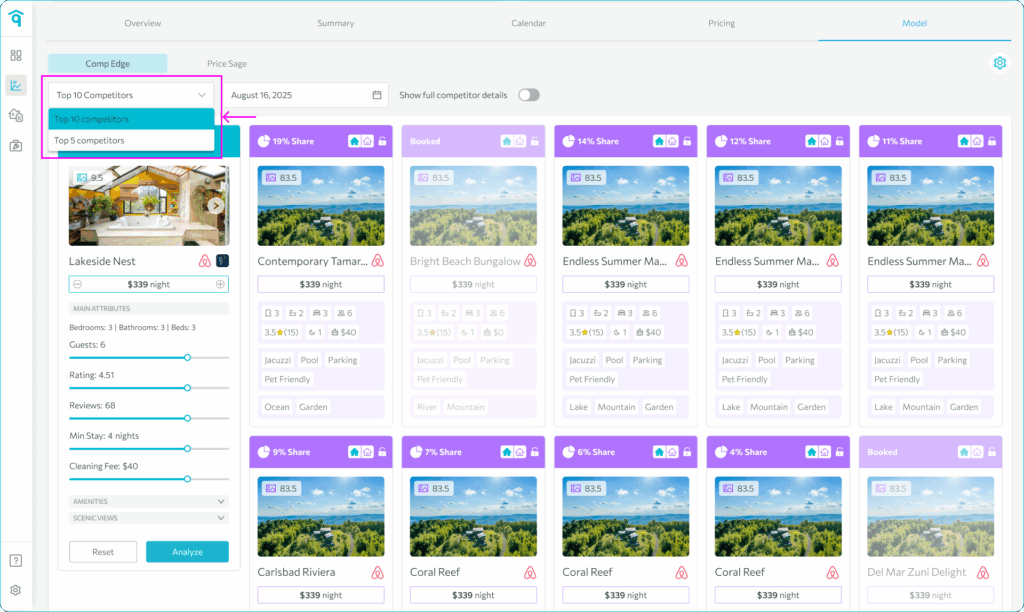Toggle the lock on 14% Share card
1024x612 pixels.
point(687,141)
